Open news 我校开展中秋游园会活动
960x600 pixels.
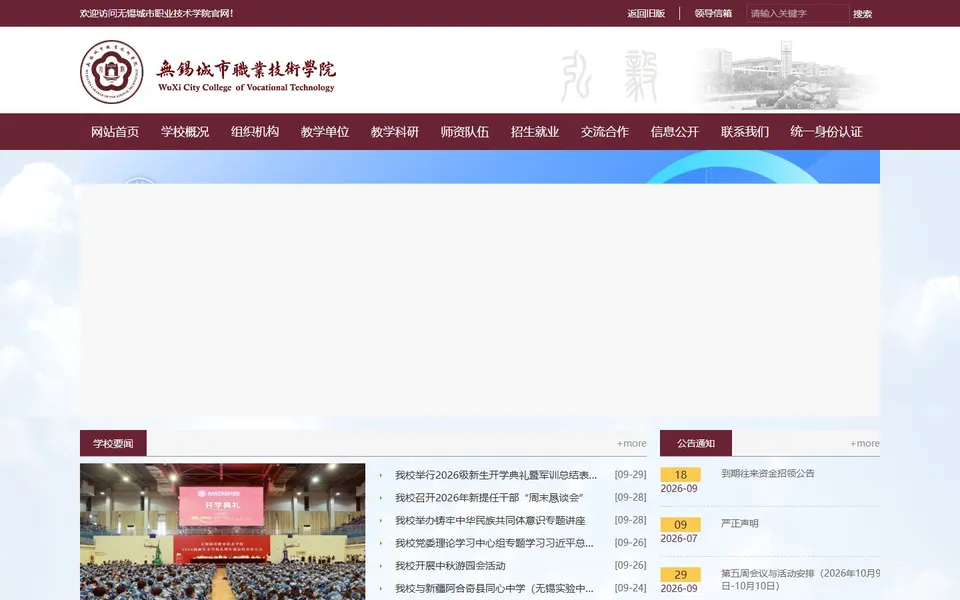(x=450, y=566)
